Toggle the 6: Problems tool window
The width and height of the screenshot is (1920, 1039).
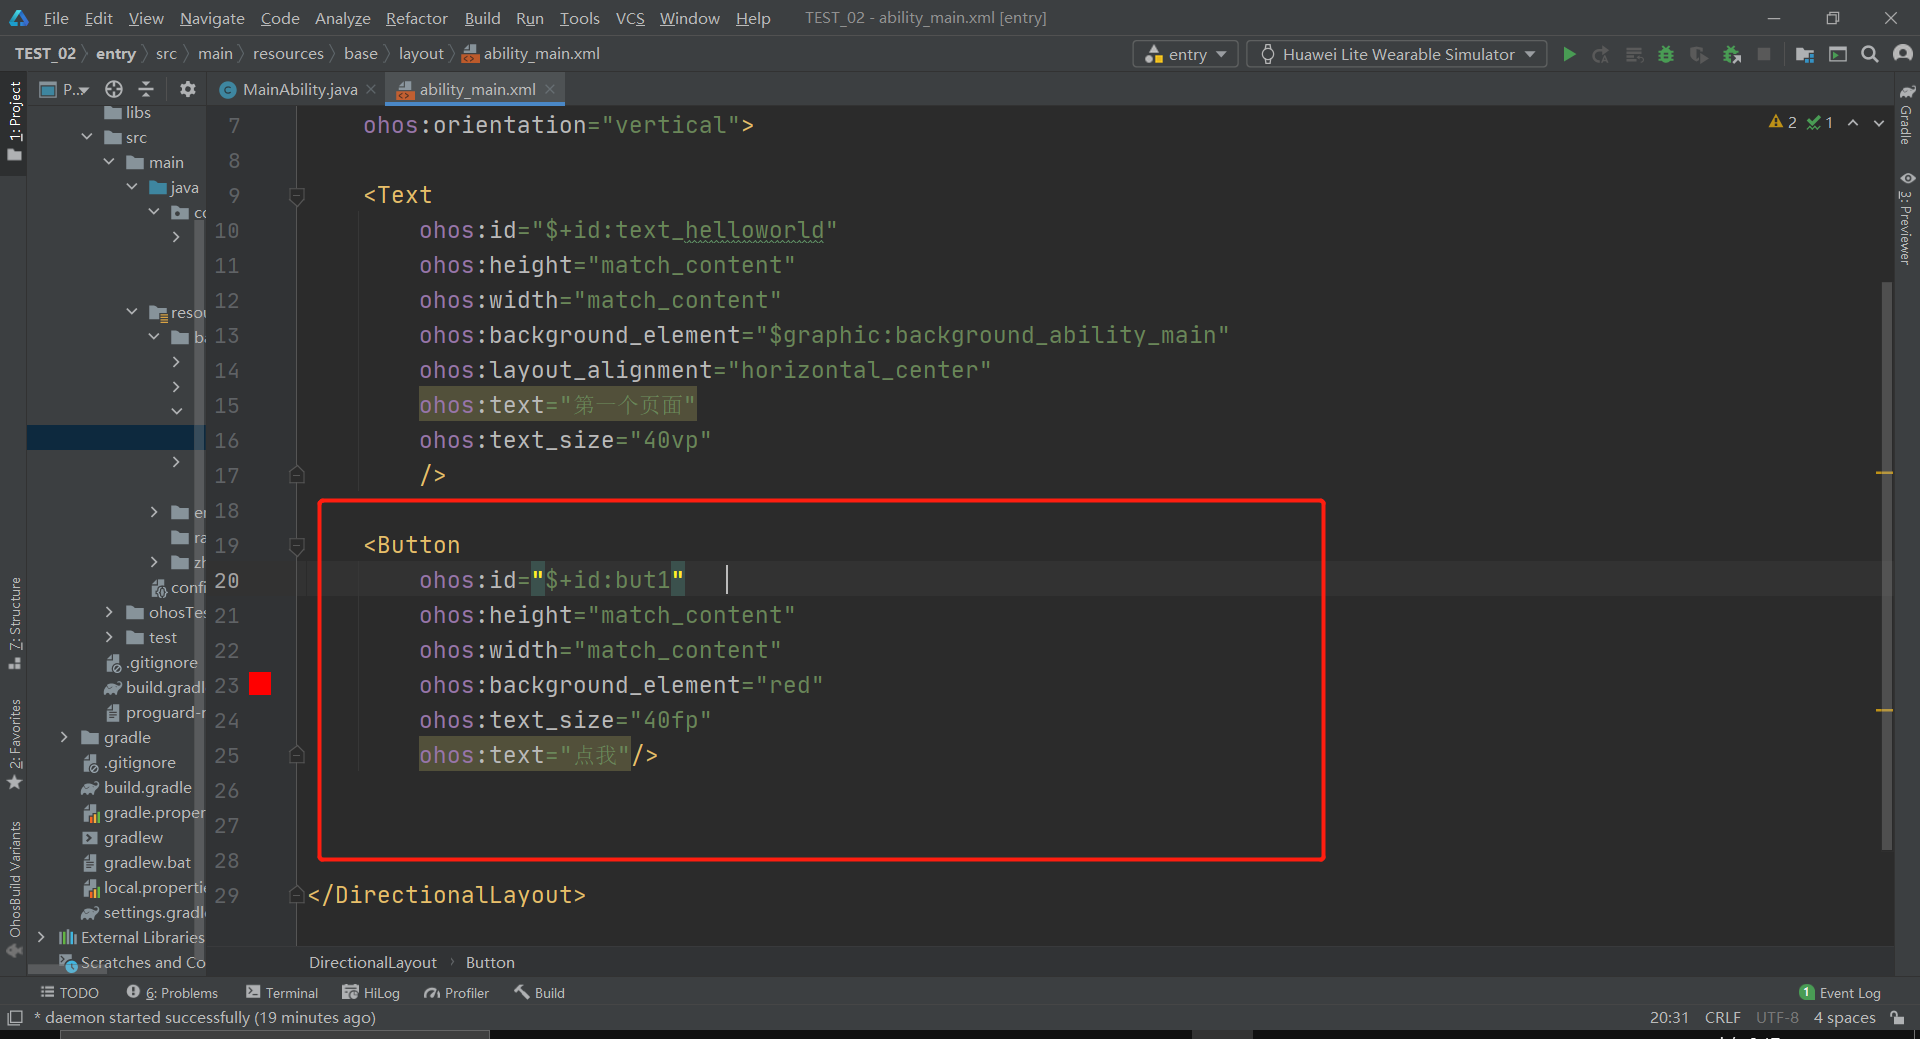(172, 993)
